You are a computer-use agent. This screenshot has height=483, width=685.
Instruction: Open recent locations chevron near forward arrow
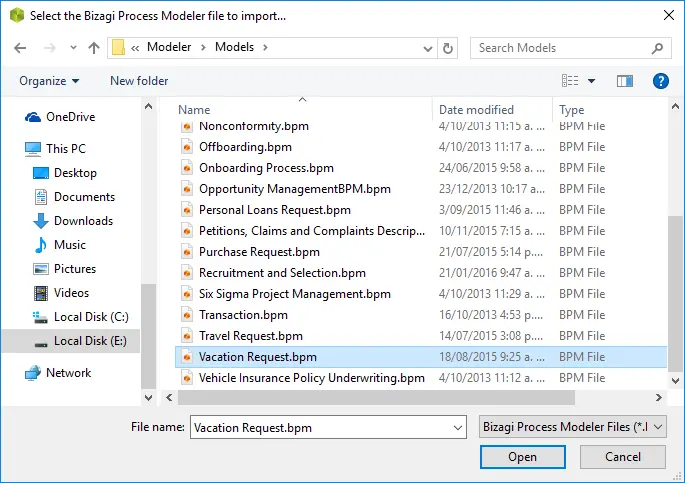73,48
